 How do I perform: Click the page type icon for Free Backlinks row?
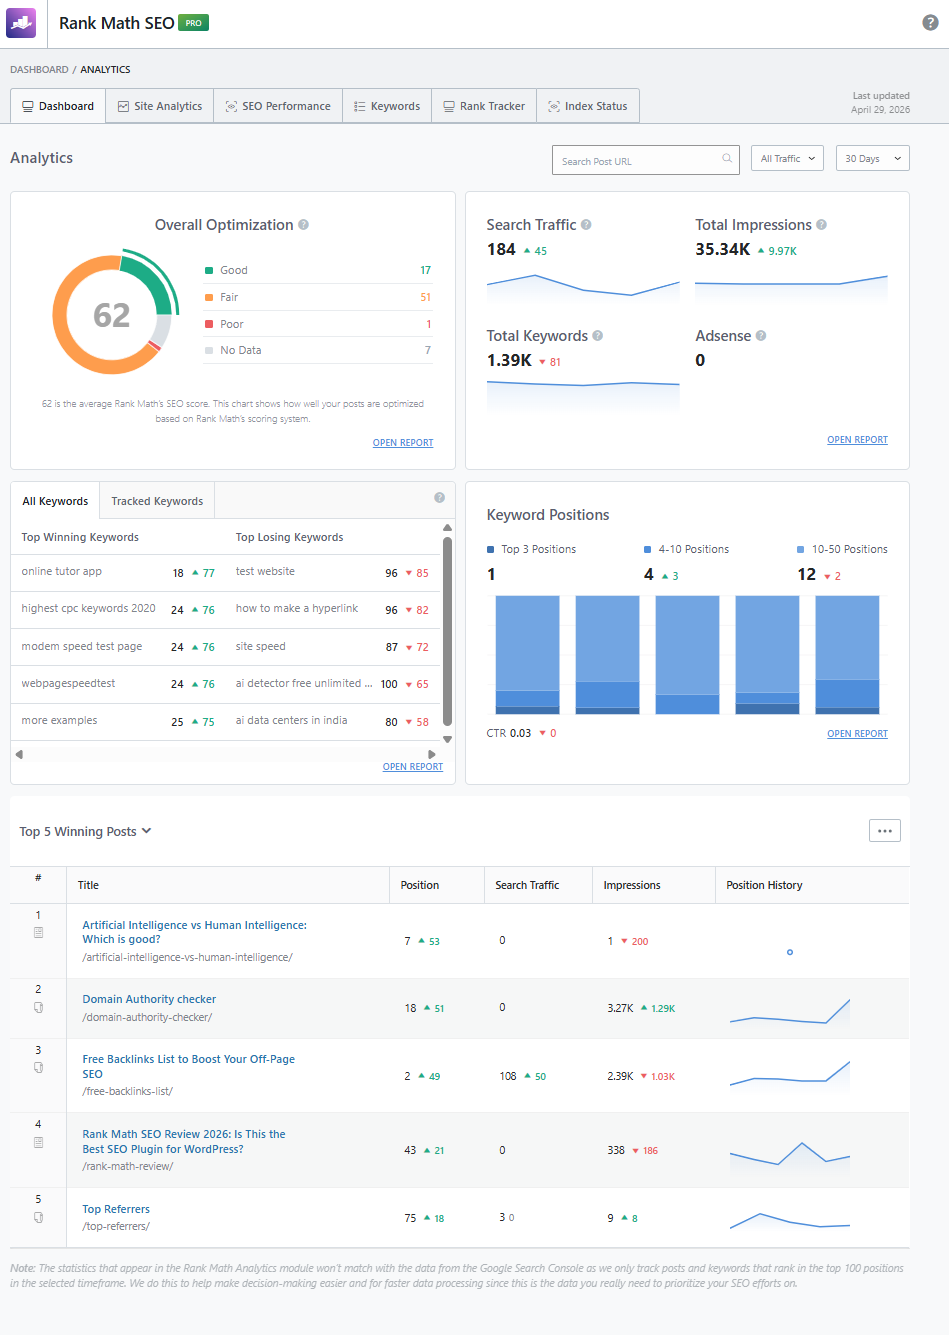[x=38, y=1068]
